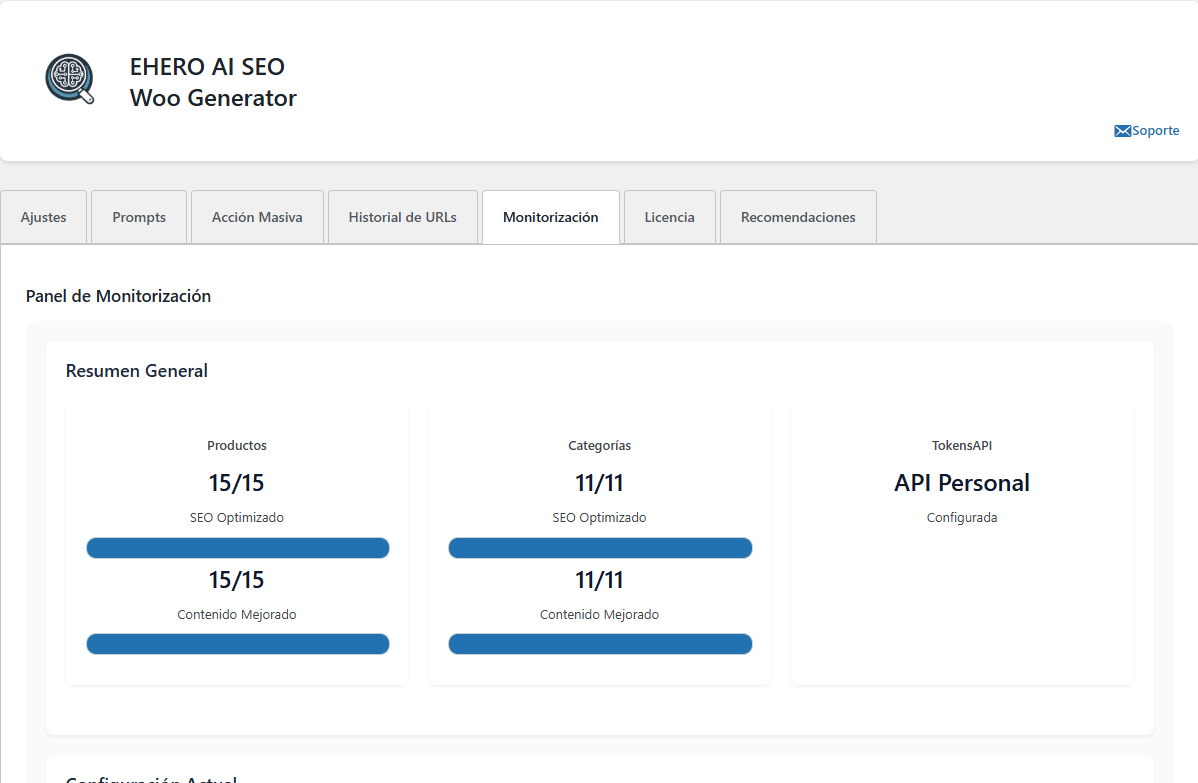Click the Productos Contenido Mejorado progress bar

237,644
